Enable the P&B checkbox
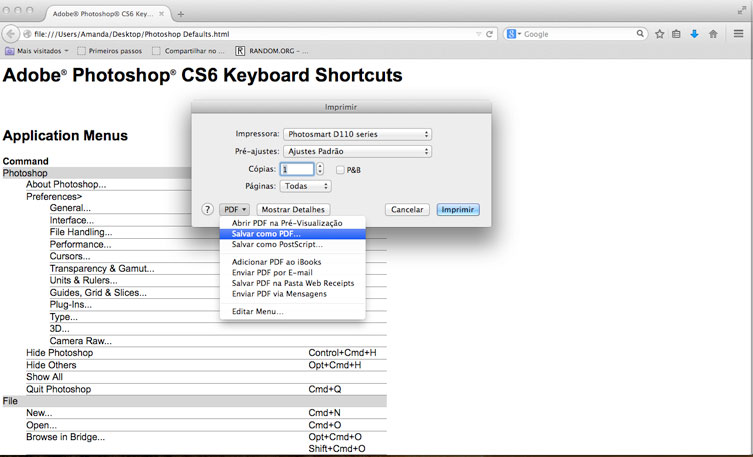Image resolution: width=753 pixels, height=457 pixels. [340, 170]
